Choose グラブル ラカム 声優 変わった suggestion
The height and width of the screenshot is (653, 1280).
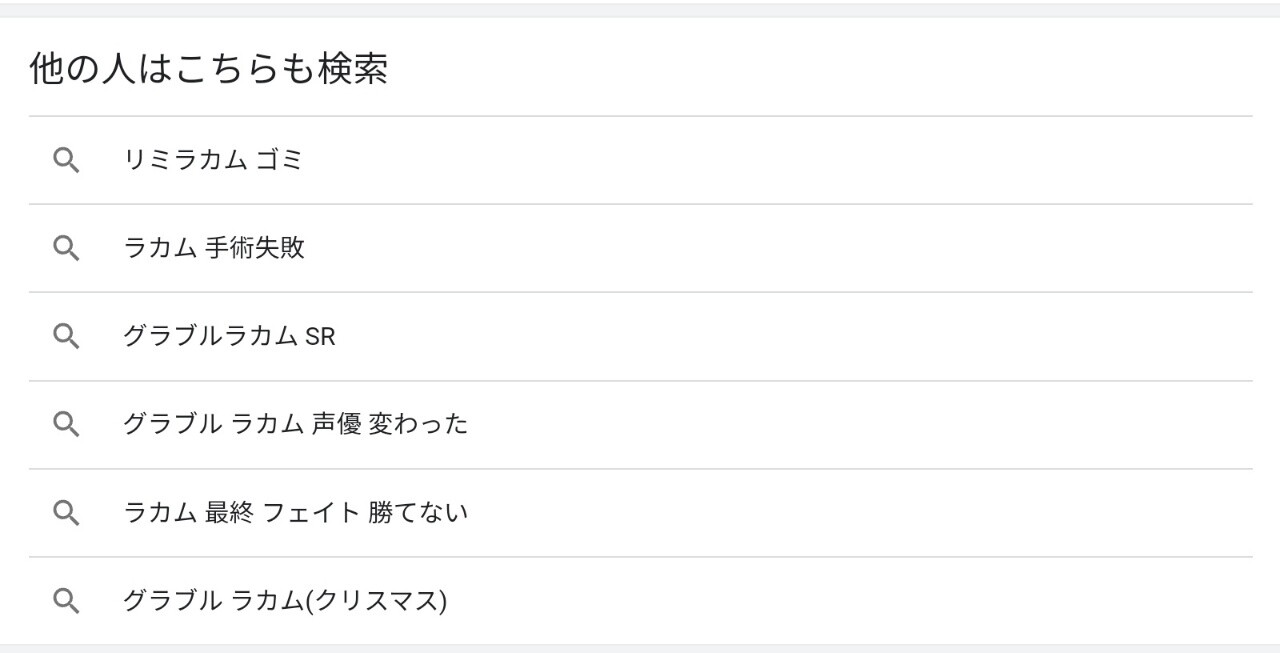(295, 424)
